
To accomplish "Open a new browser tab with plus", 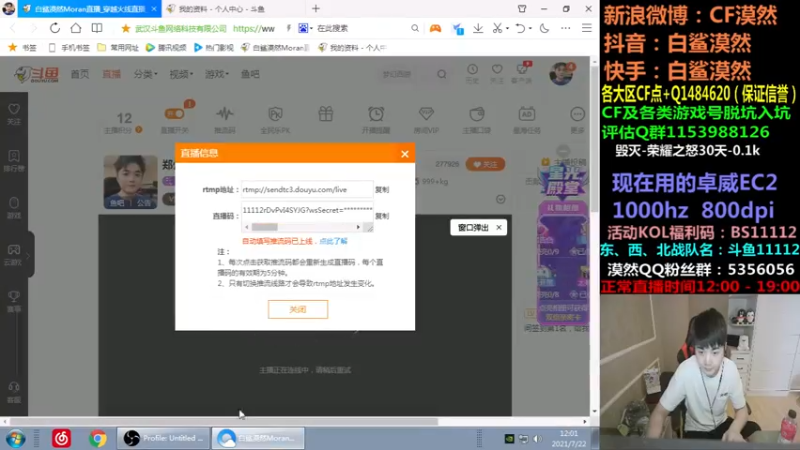I will click(x=316, y=9).
